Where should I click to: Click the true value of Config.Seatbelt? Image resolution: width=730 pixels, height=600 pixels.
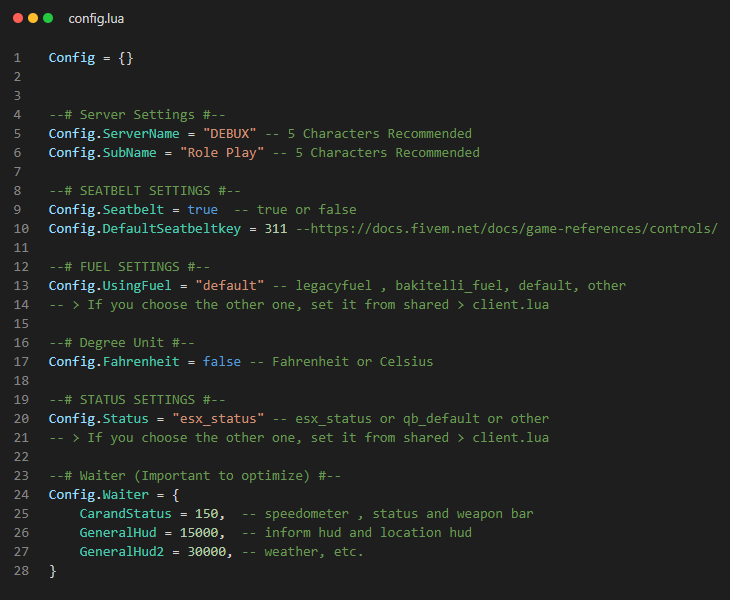[202, 210]
